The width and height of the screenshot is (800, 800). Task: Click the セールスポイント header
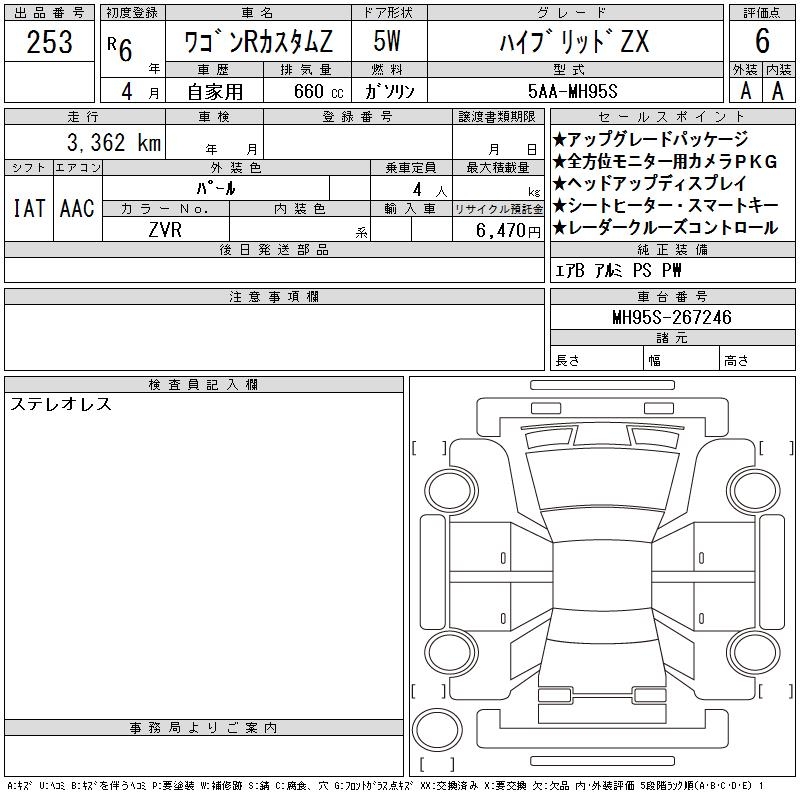click(672, 117)
